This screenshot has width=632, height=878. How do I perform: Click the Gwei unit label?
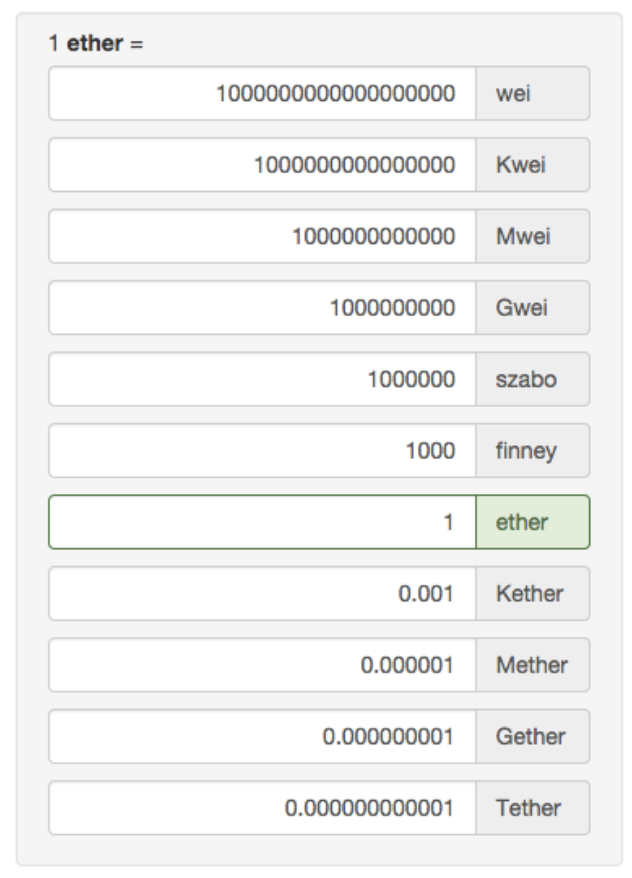(532, 308)
